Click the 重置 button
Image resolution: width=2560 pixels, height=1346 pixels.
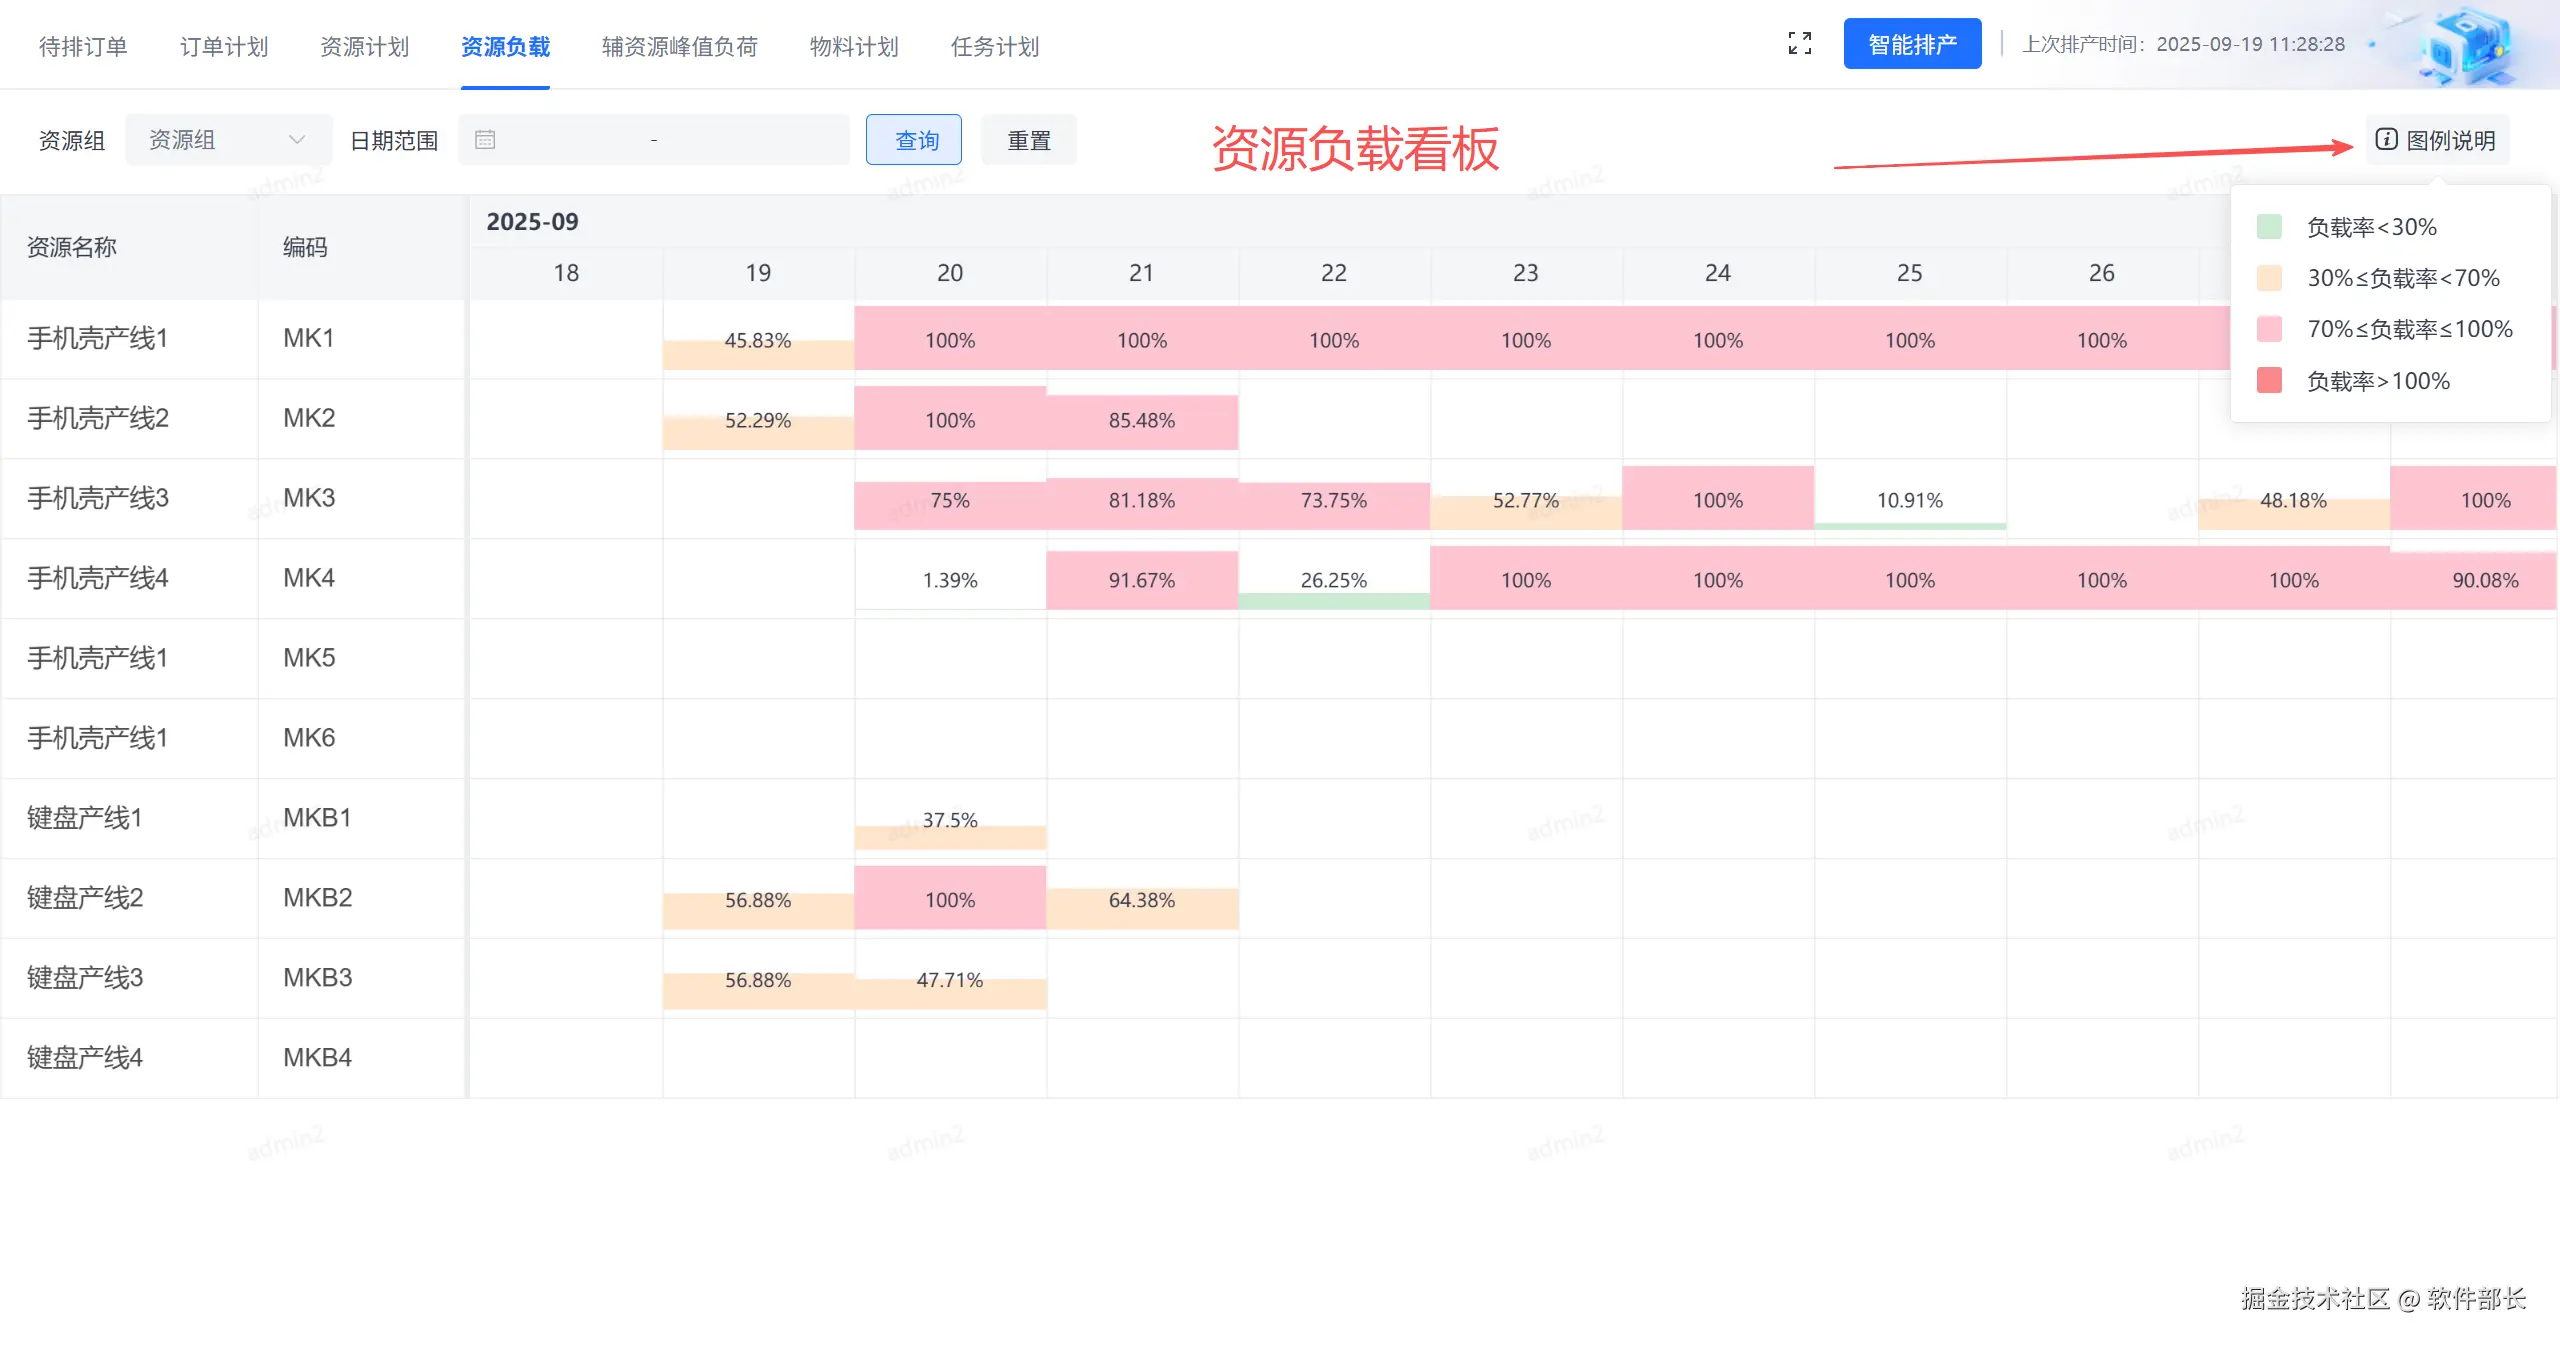click(1028, 140)
